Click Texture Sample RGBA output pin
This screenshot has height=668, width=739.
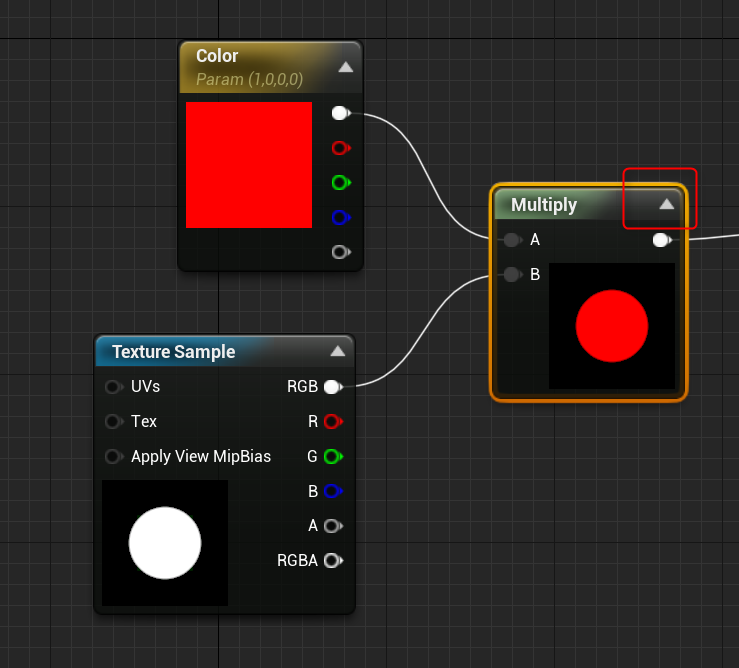[333, 561]
